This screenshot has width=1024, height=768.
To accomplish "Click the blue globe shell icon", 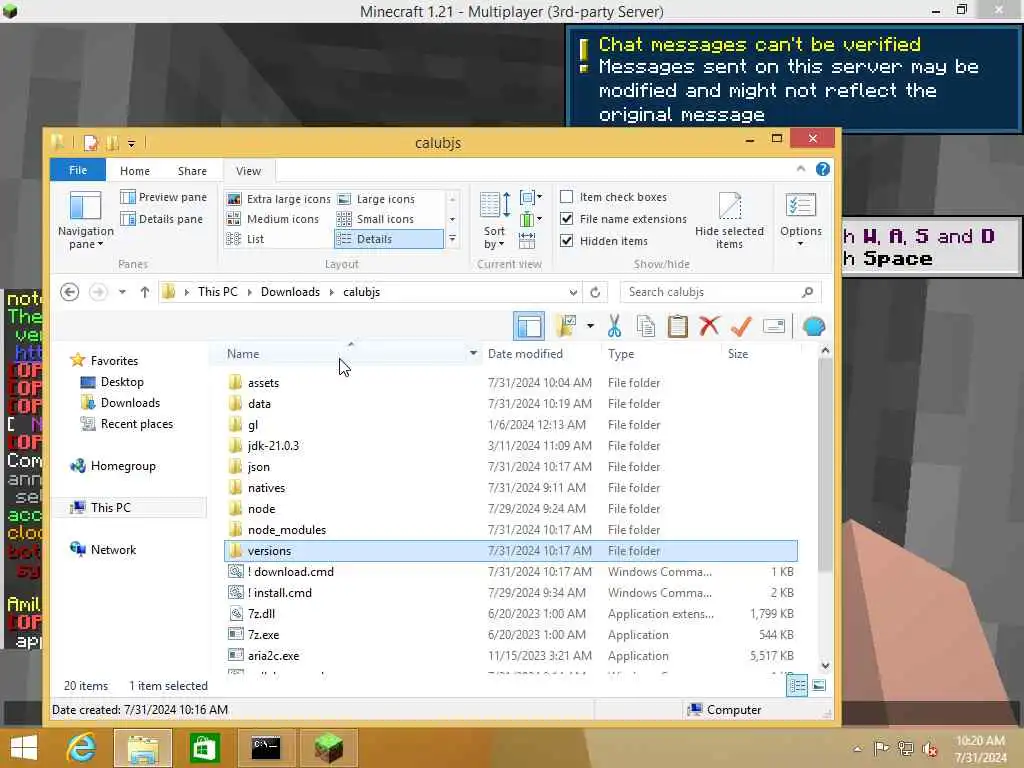I will [814, 326].
